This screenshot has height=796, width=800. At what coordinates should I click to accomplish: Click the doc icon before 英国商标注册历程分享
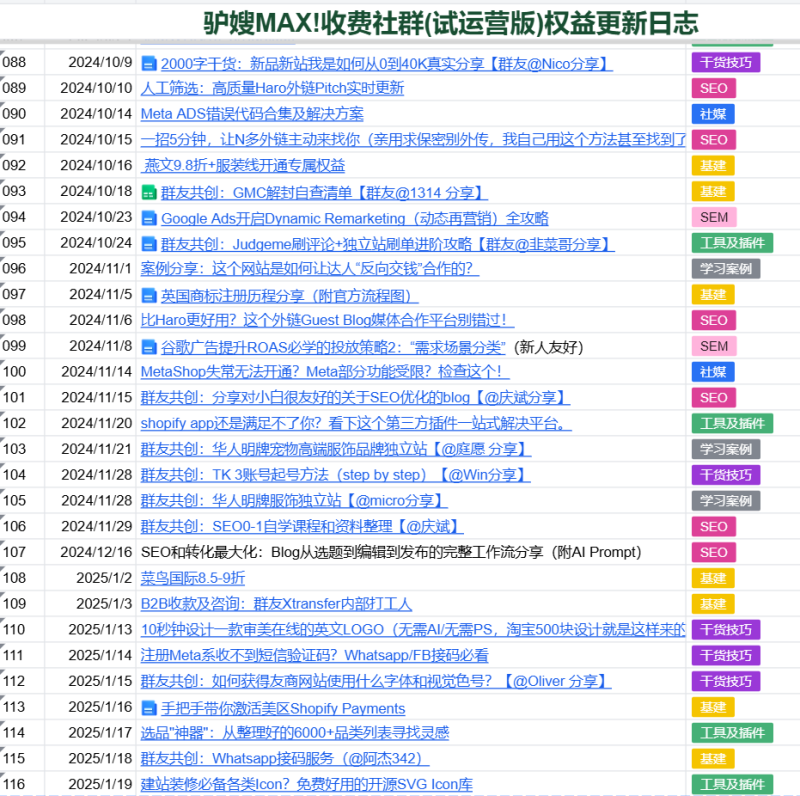pyautogui.click(x=149, y=295)
